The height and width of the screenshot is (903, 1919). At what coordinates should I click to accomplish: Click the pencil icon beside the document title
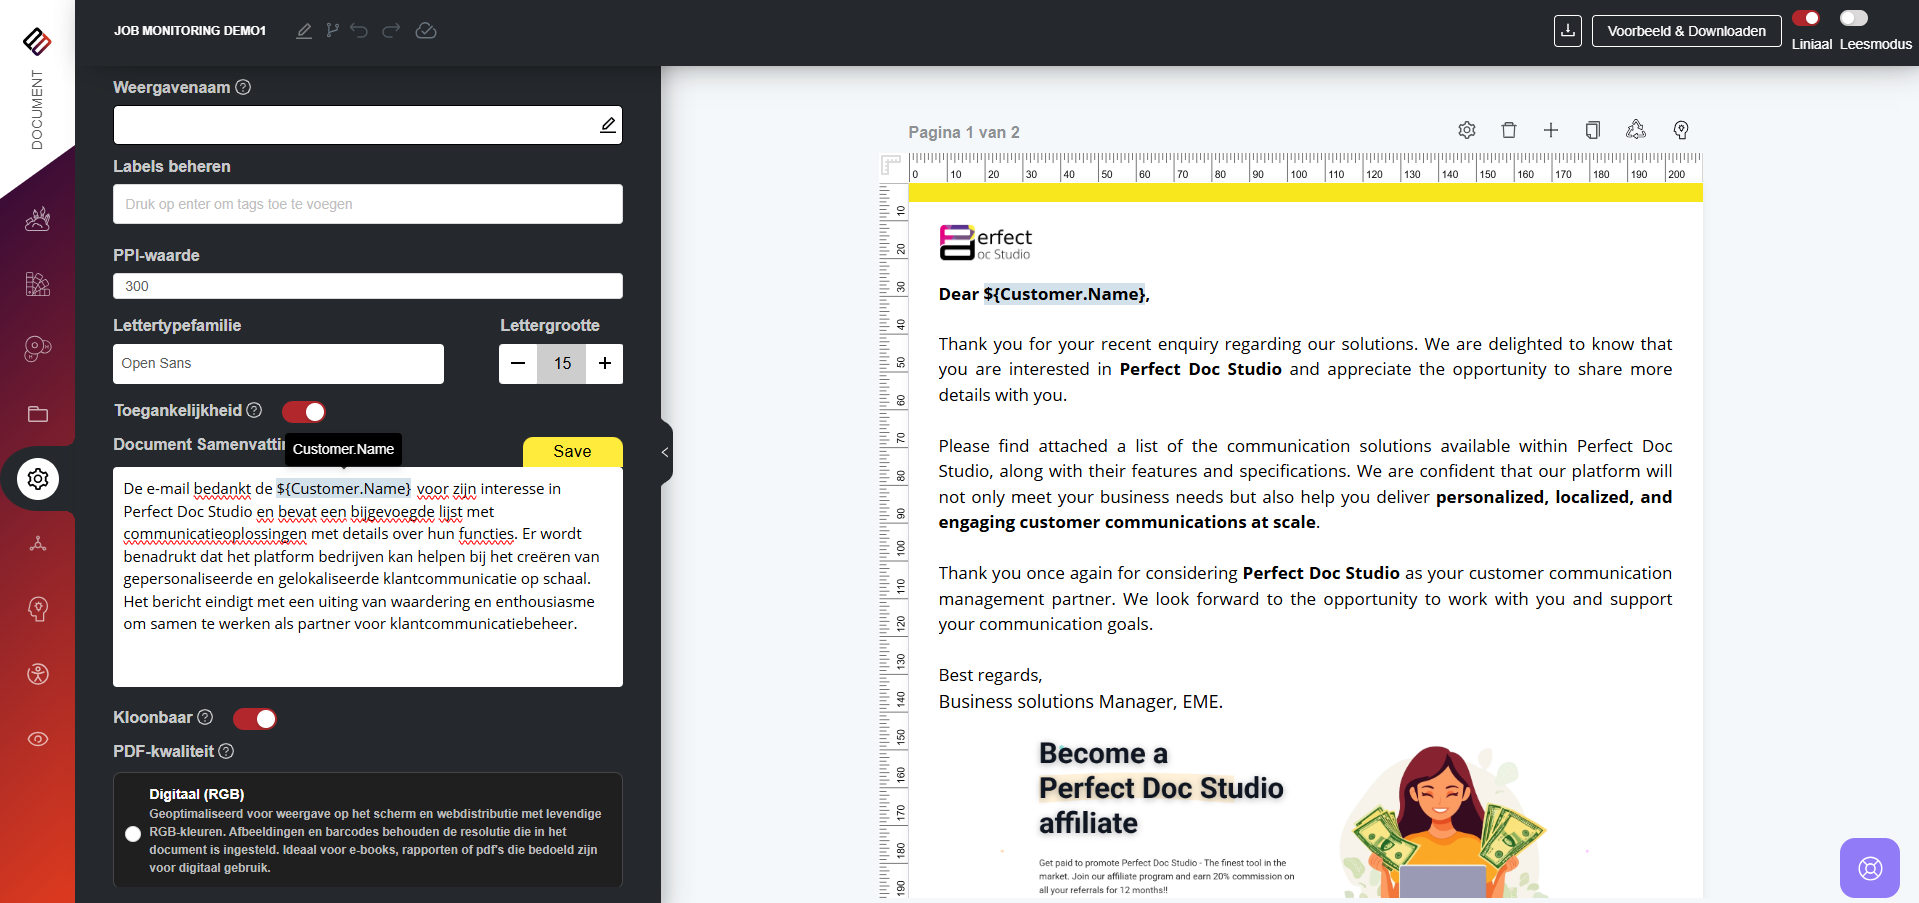pyautogui.click(x=304, y=31)
